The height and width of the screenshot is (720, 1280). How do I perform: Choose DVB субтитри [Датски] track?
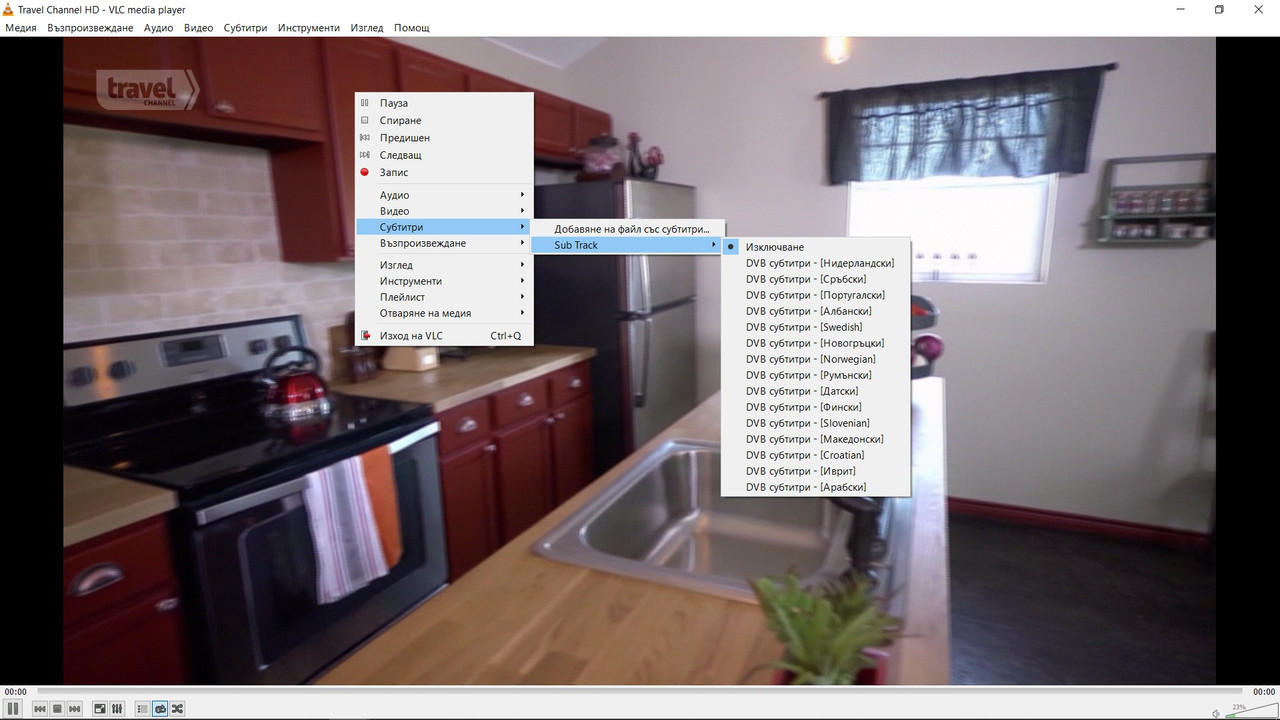pyautogui.click(x=816, y=391)
